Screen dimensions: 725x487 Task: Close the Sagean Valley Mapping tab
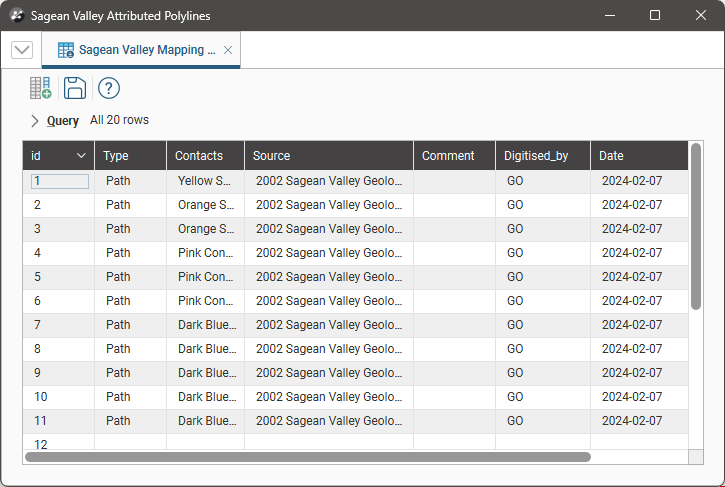[228, 50]
